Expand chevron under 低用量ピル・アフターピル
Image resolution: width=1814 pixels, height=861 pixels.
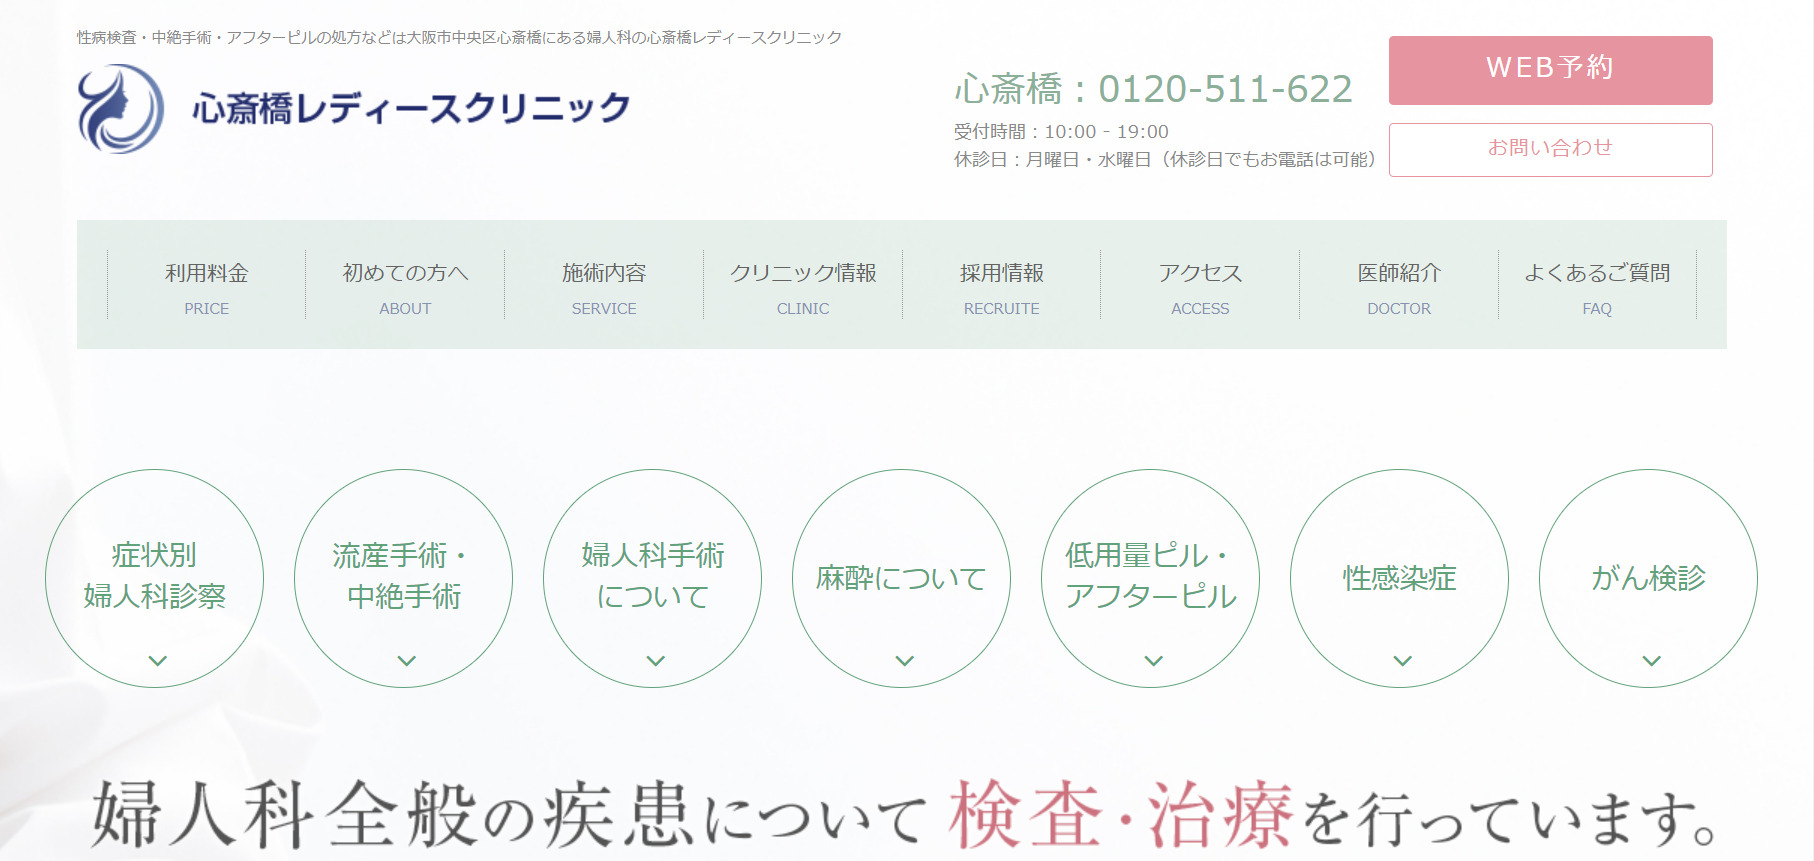coord(1153,661)
